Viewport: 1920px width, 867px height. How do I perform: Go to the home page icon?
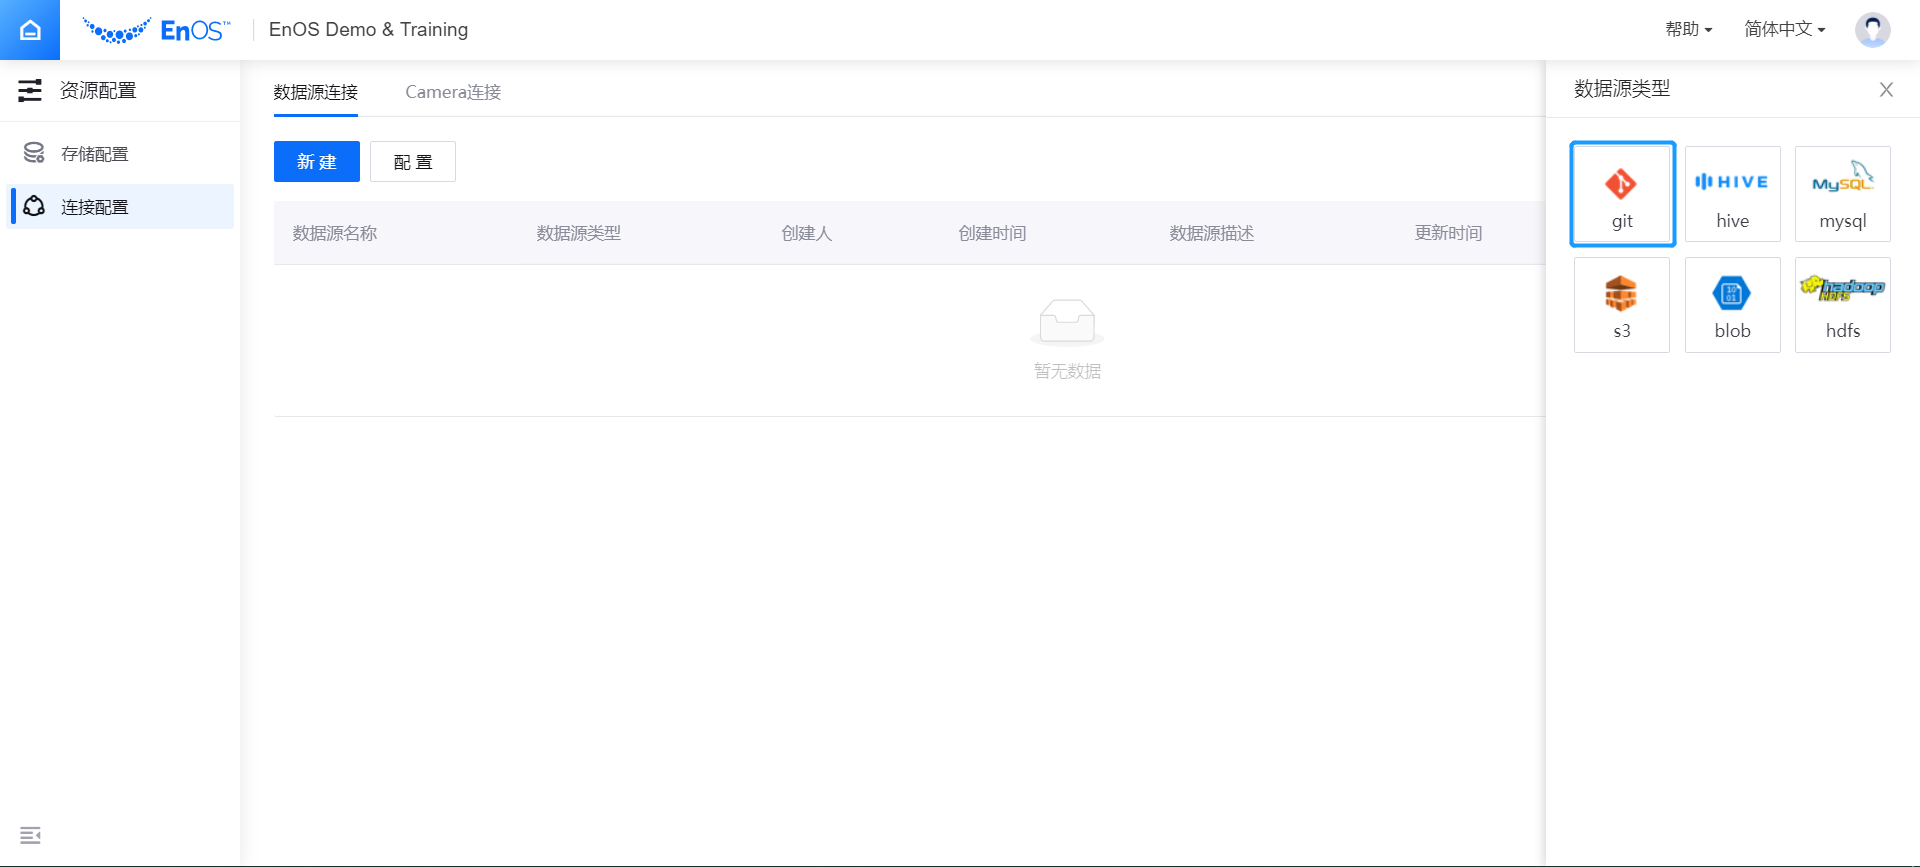click(30, 30)
